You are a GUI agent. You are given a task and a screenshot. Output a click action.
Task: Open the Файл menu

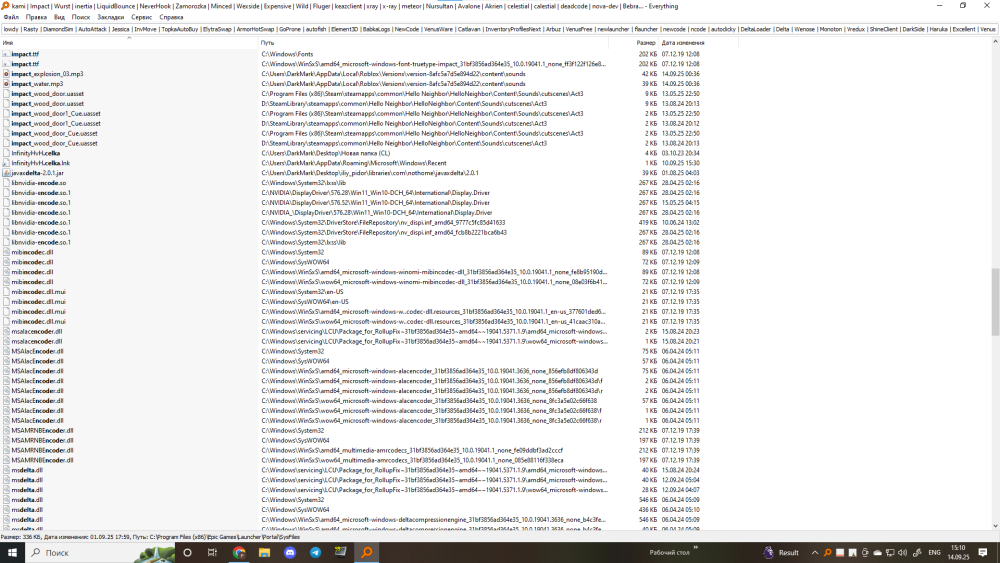pyautogui.click(x=11, y=17)
